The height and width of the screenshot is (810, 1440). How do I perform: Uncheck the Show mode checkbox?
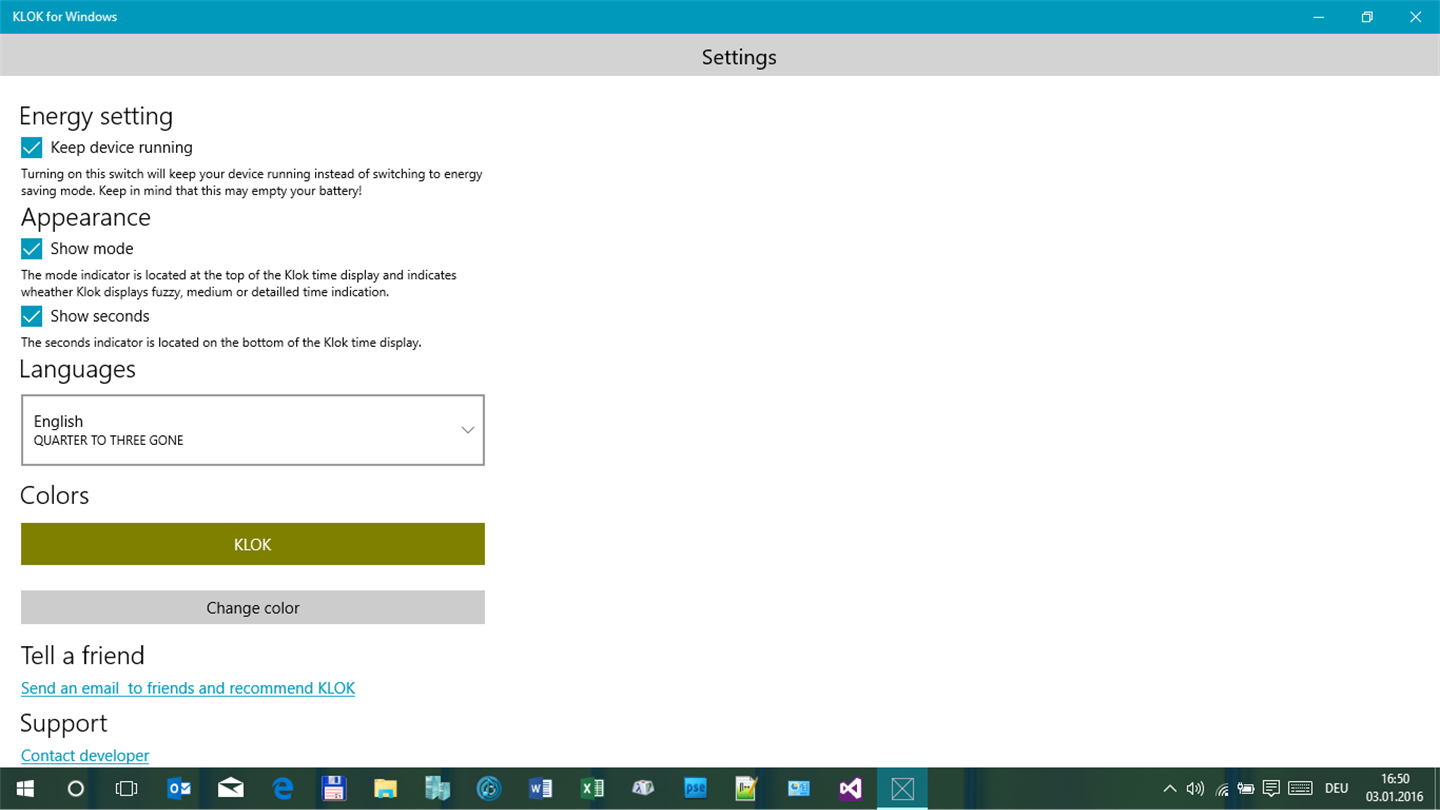[x=32, y=249]
